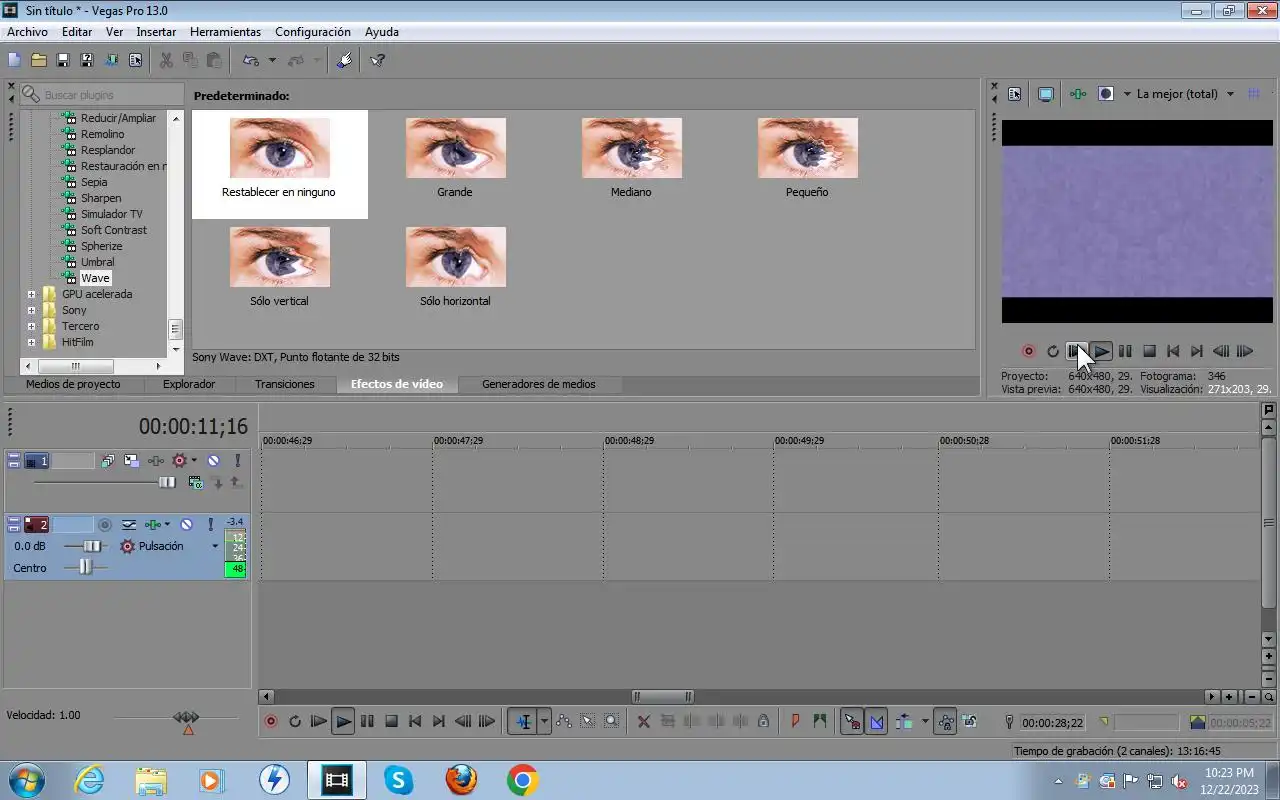
Task: Click compositing mode icon on track 1
Action: tap(196, 482)
